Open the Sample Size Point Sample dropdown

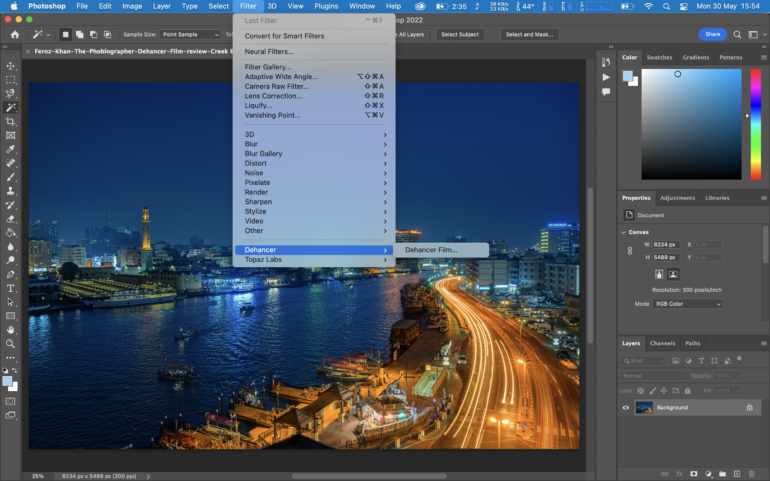(x=191, y=34)
